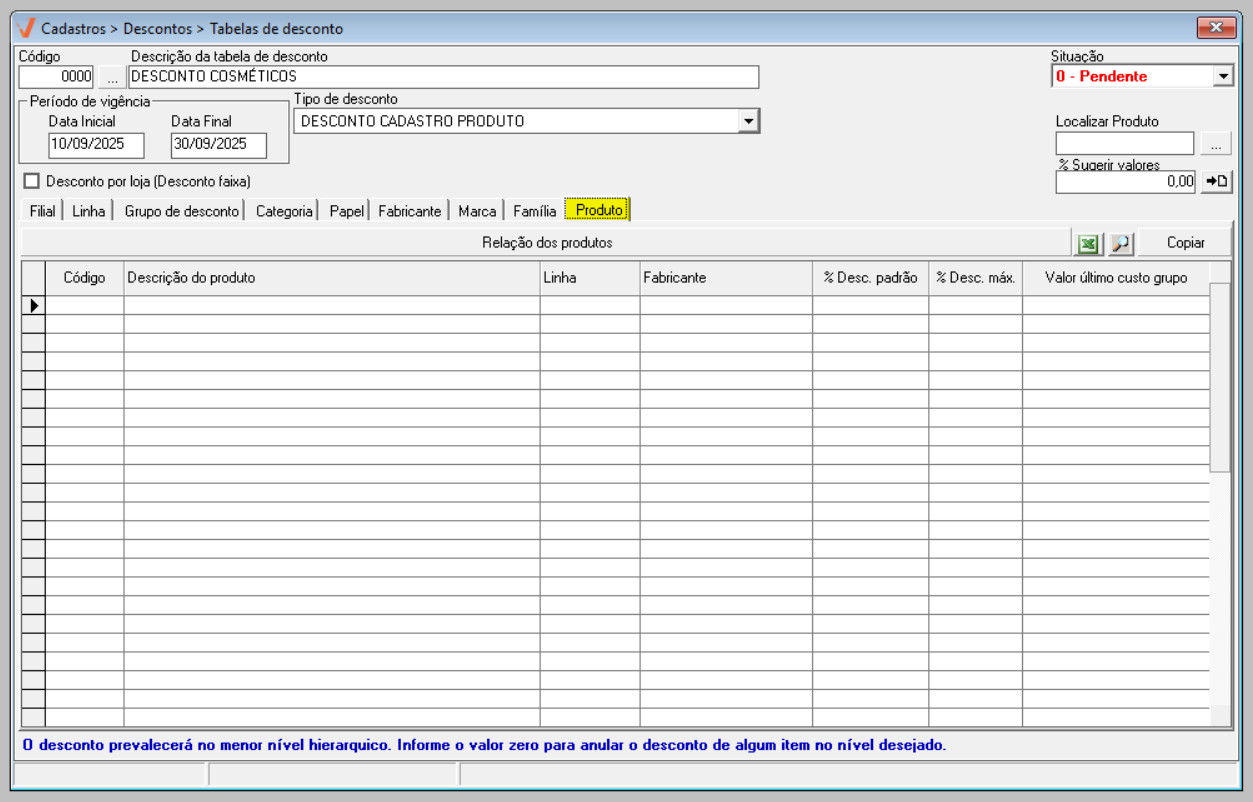Screen dimensions: 1253x802
Task: Go to the Família tab
Action: tap(534, 211)
